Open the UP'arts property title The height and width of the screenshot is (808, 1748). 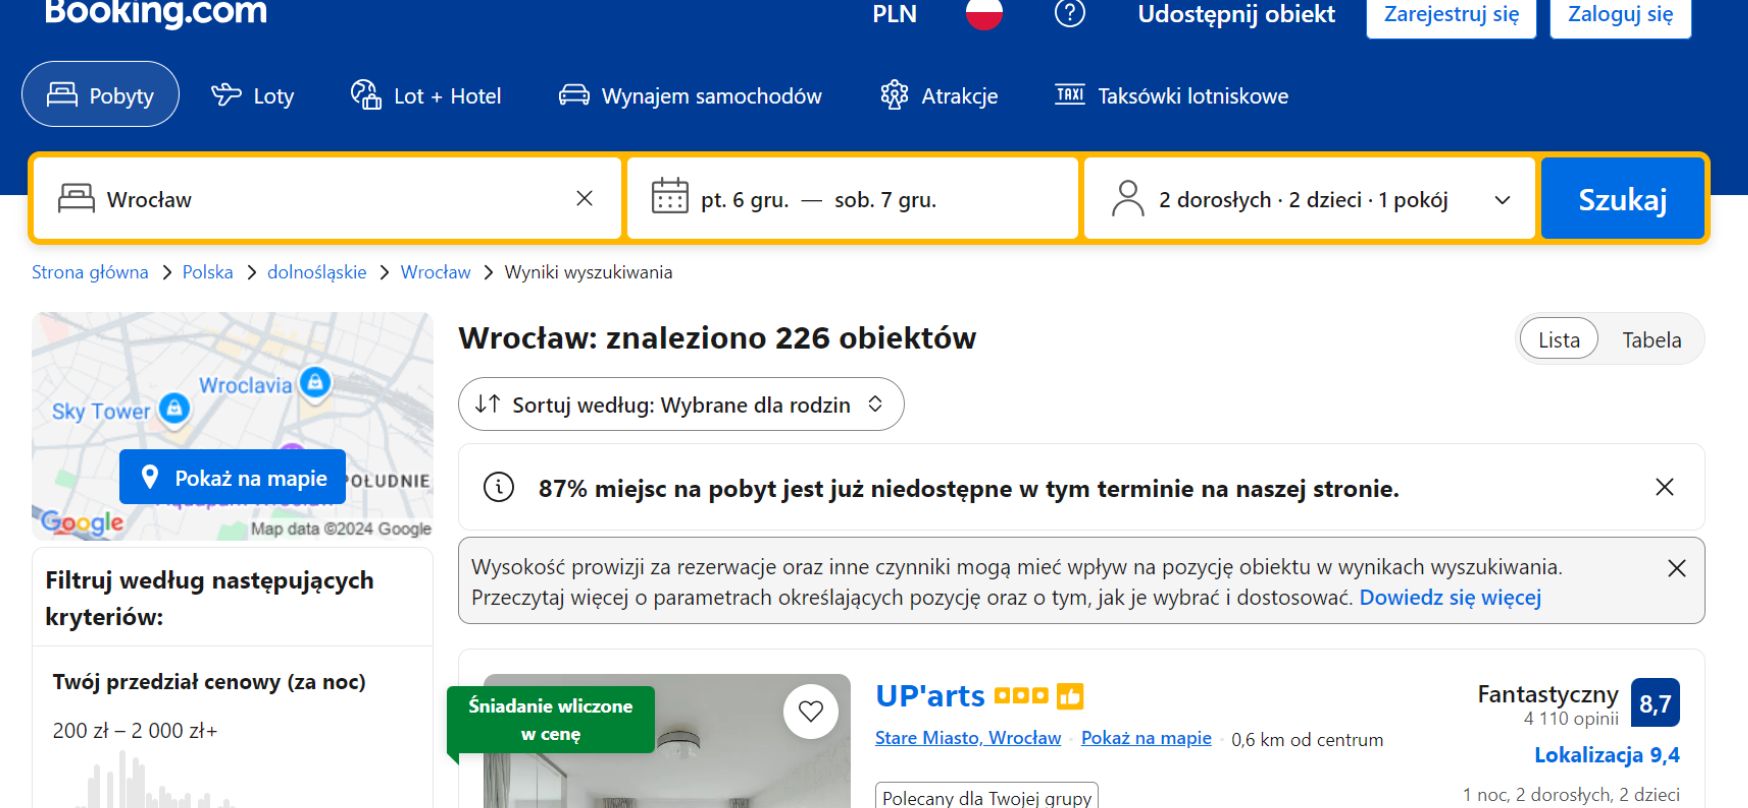coord(930,695)
